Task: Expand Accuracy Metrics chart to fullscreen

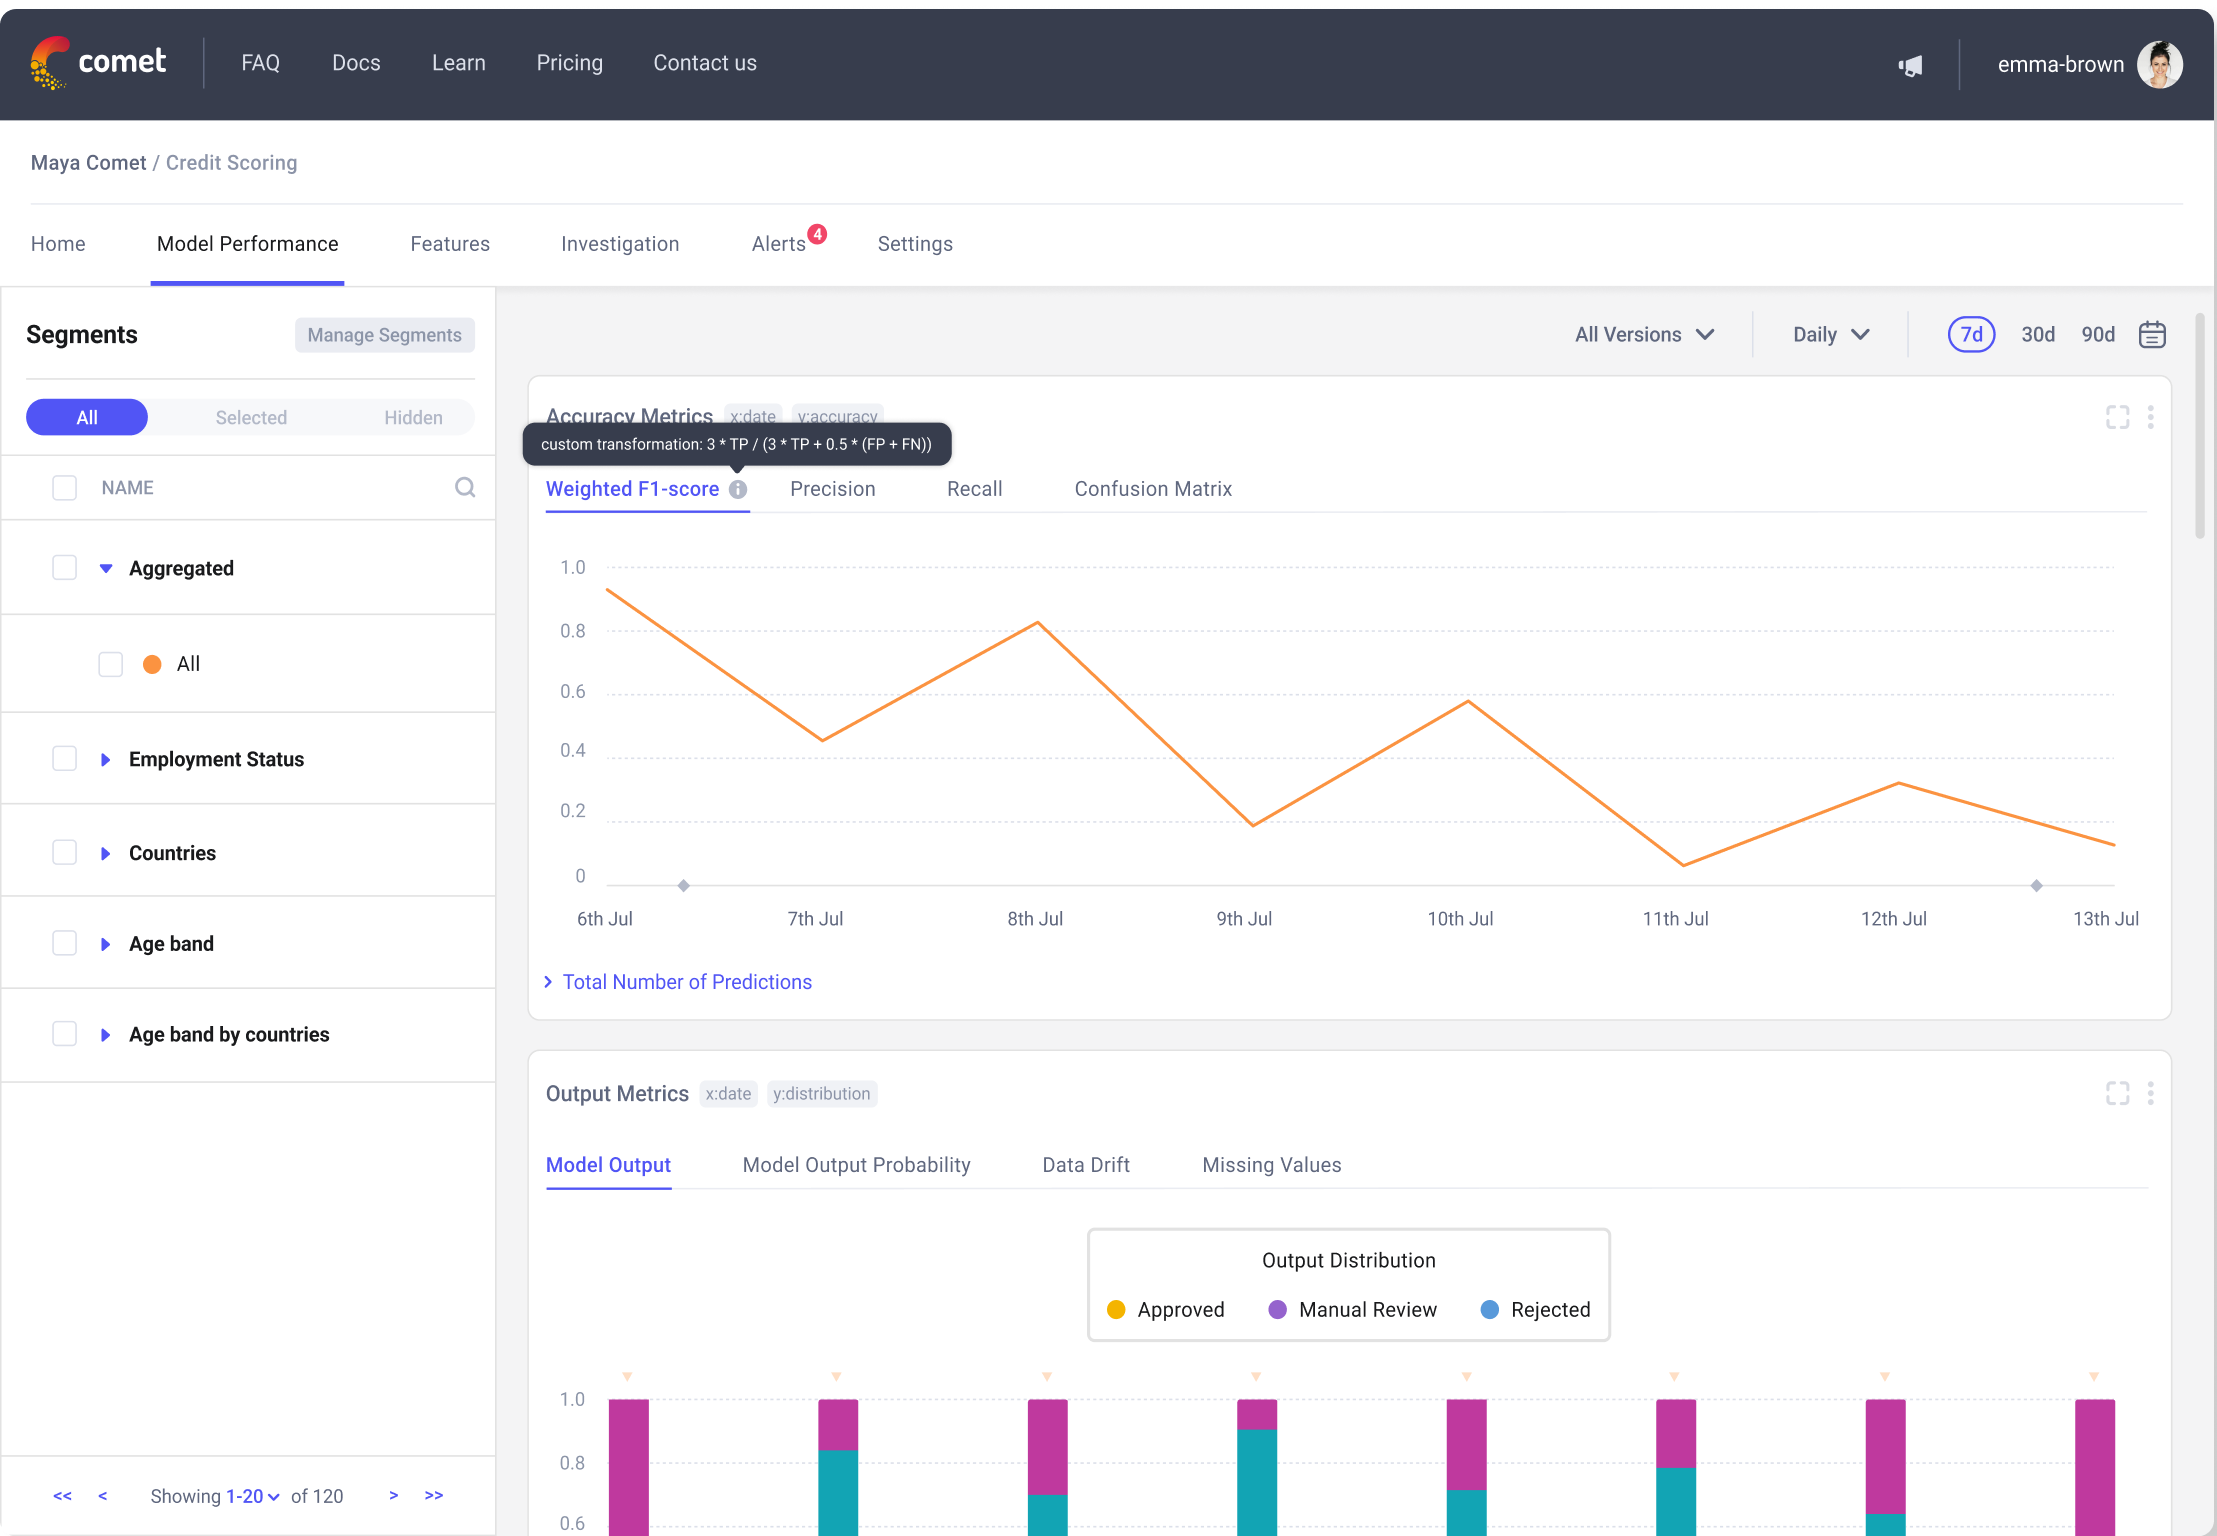Action: [2117, 417]
